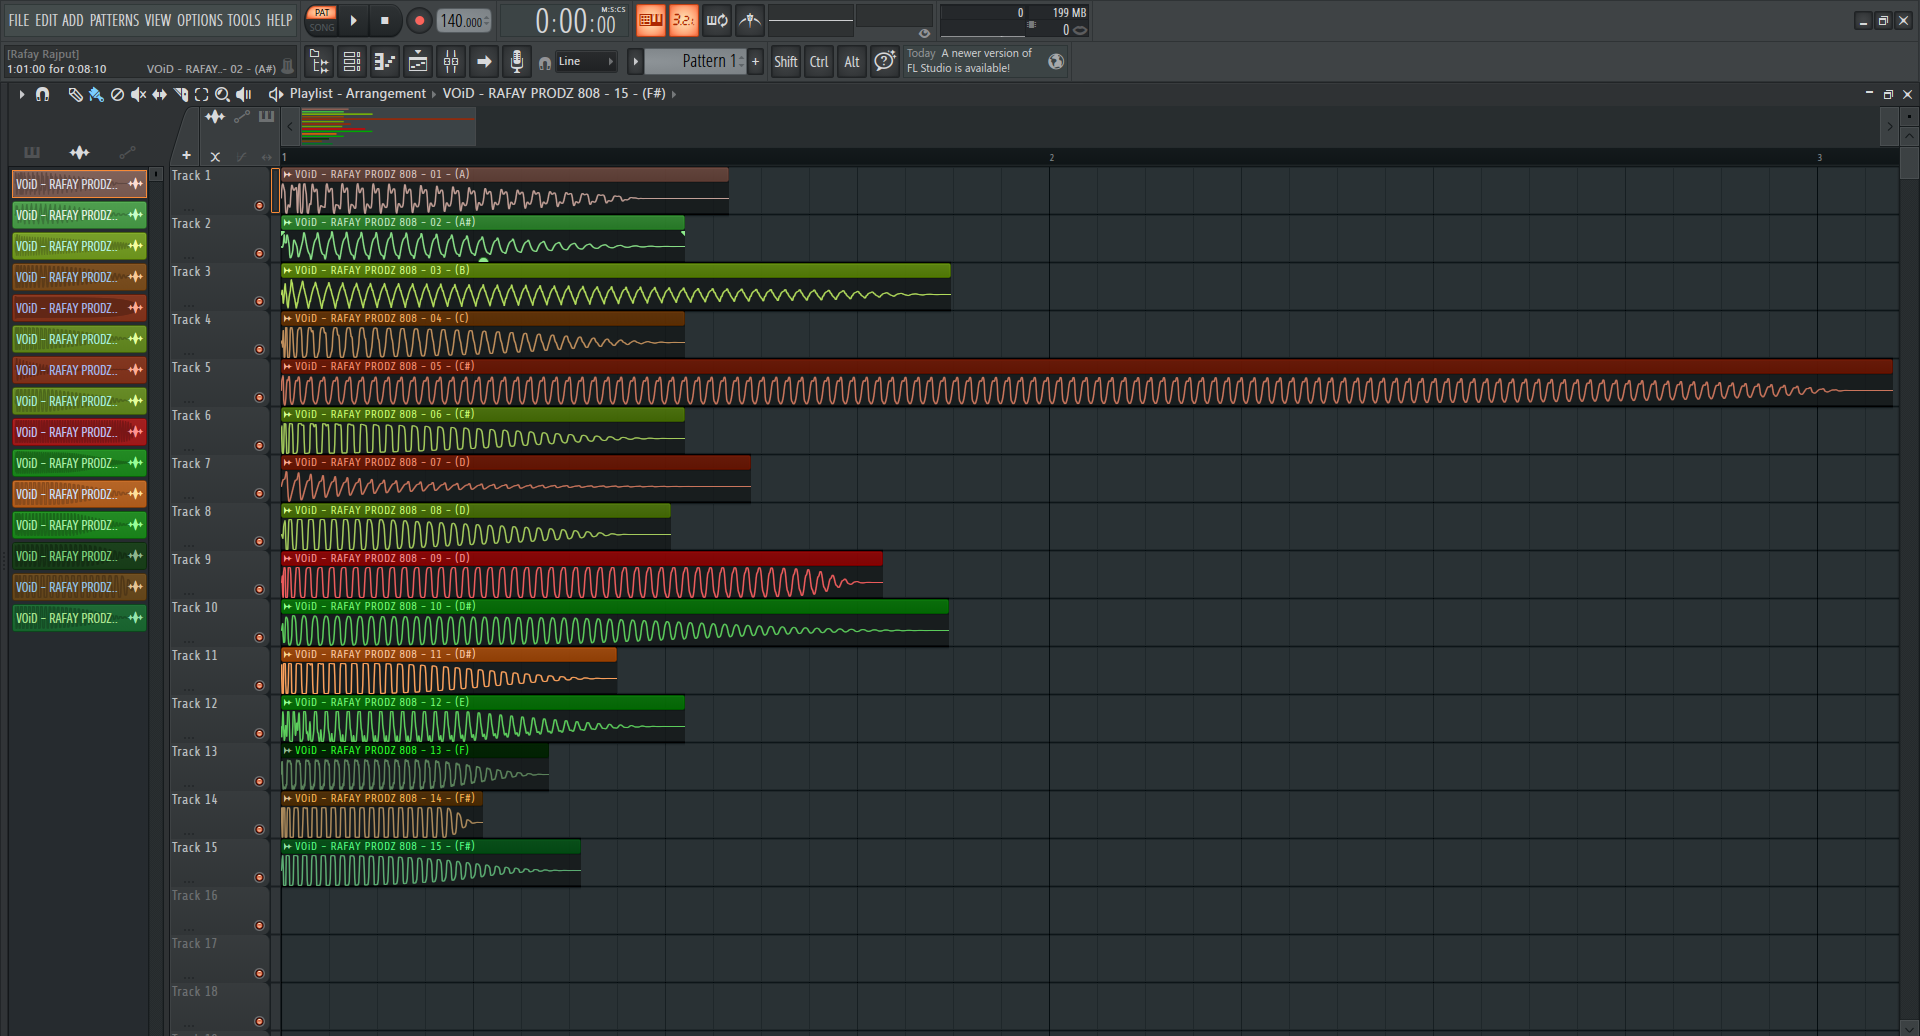The width and height of the screenshot is (1920, 1036).
Task: Select the Zoom tool
Action: (222, 94)
